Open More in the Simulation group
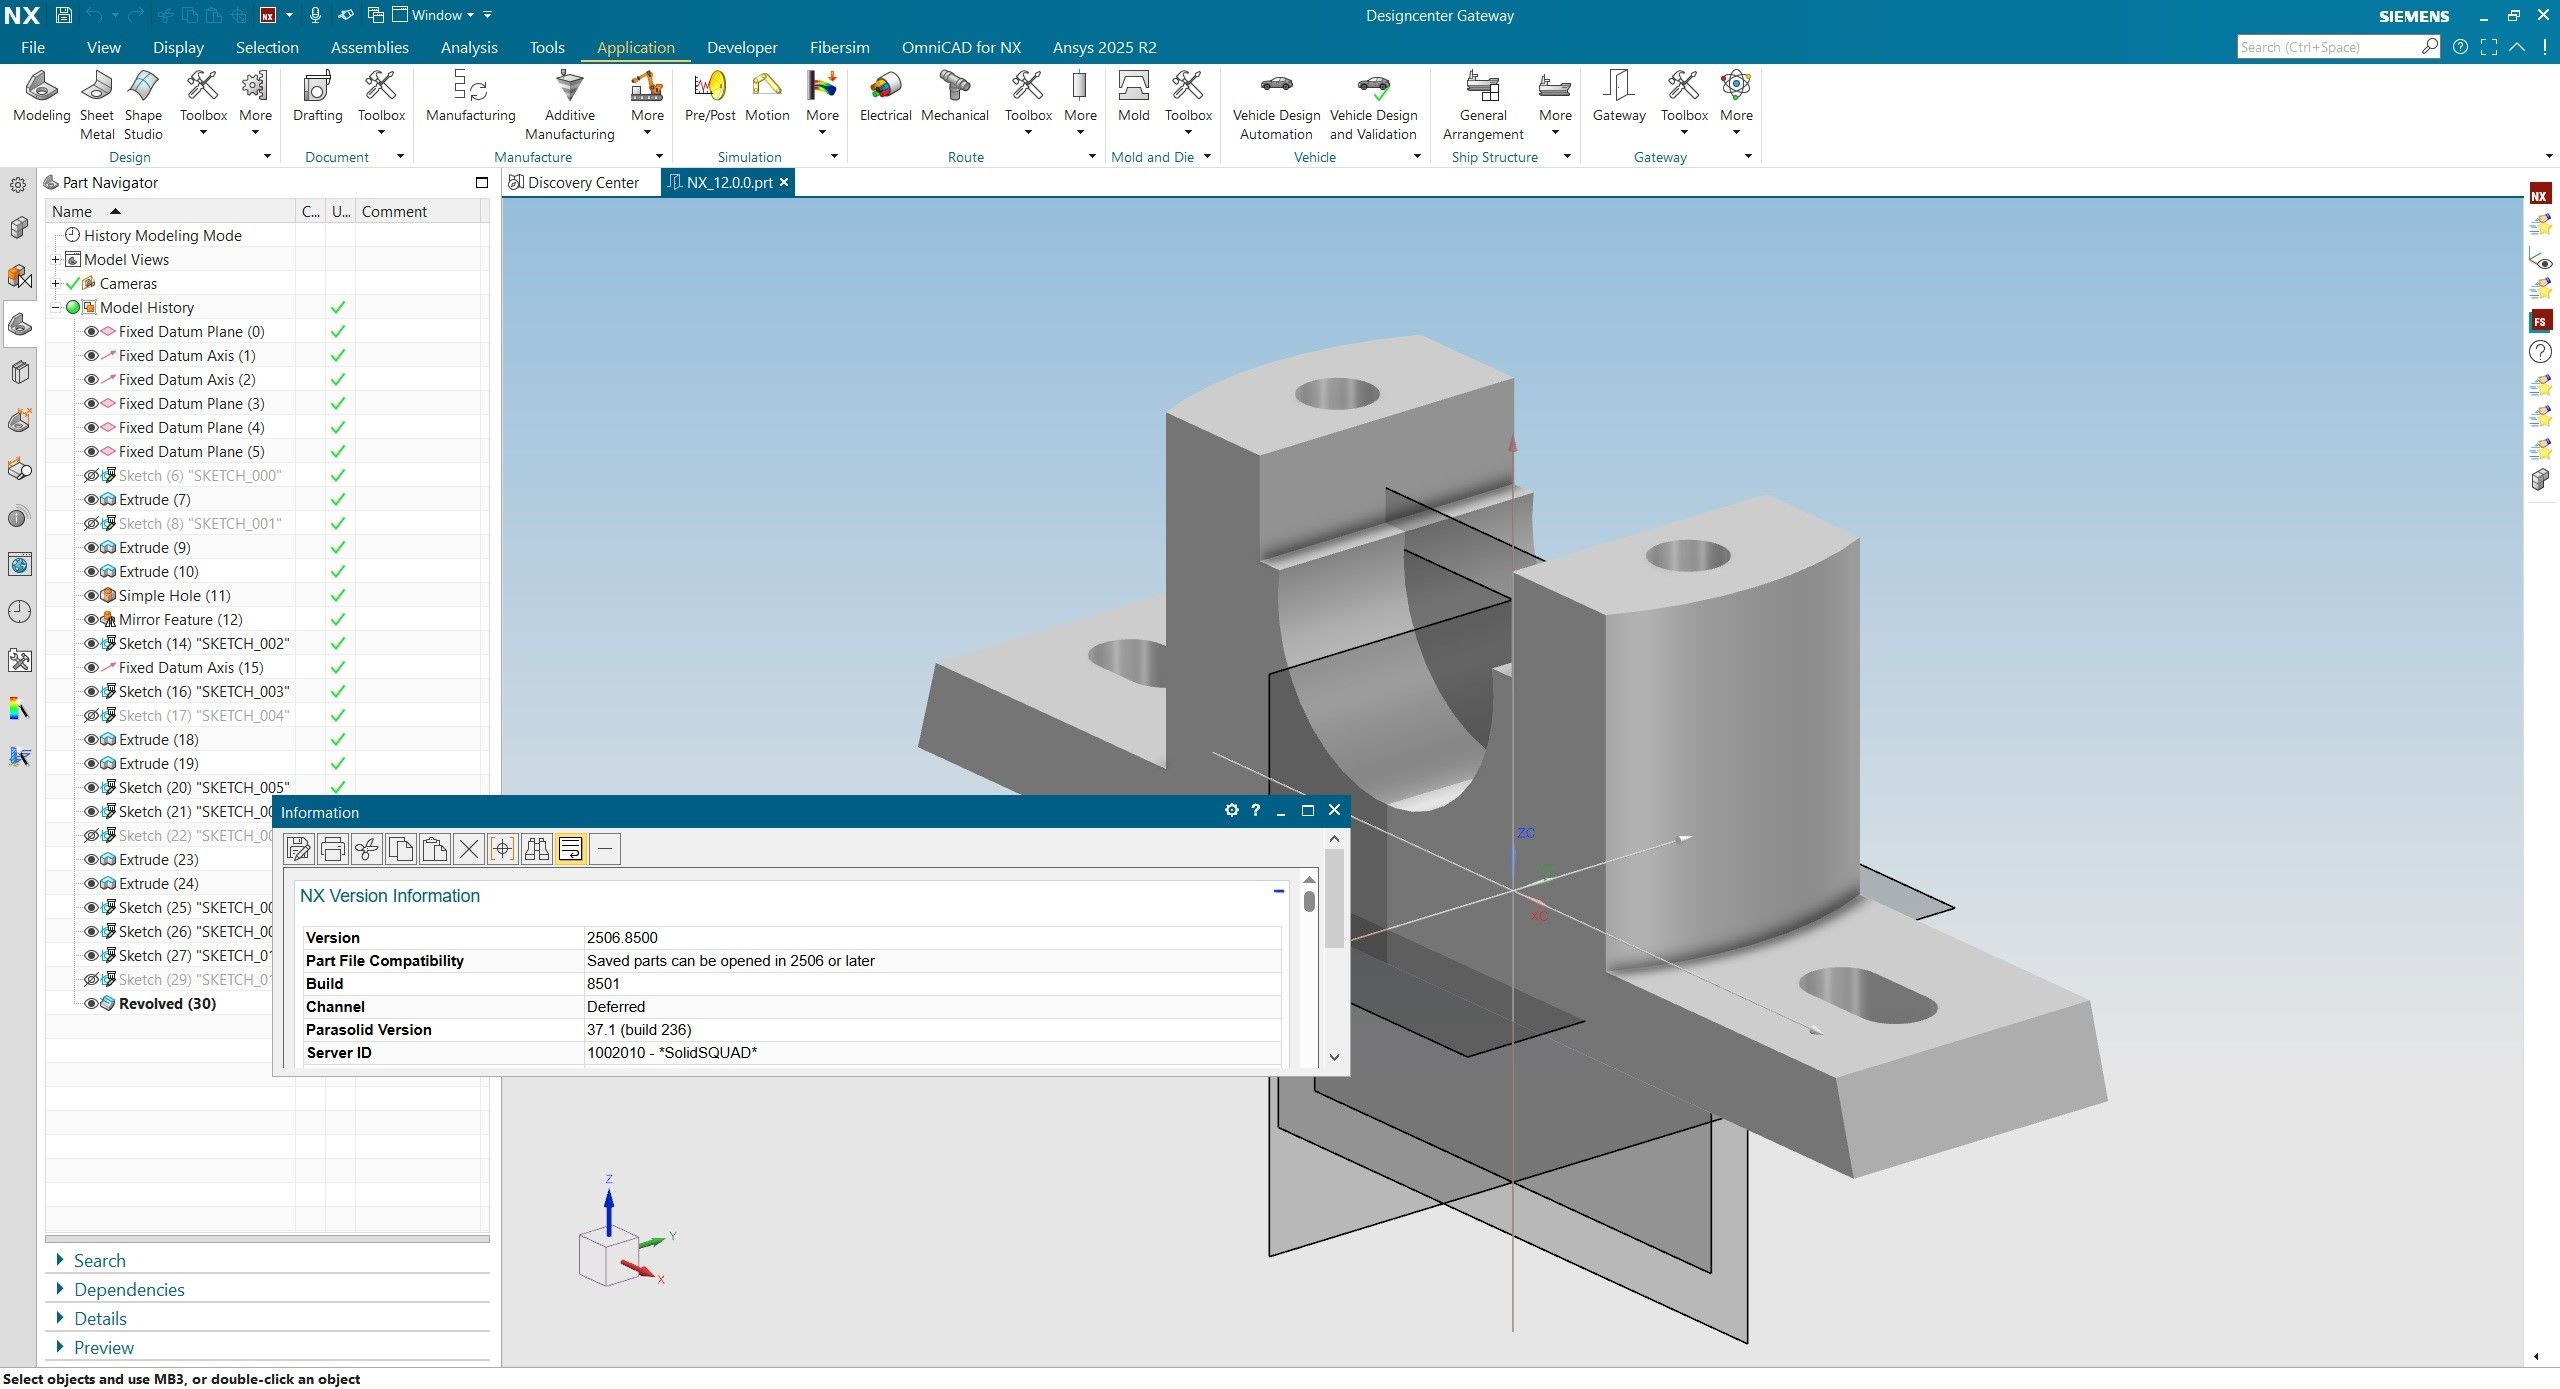The width and height of the screenshot is (2560, 1389). tap(822, 103)
